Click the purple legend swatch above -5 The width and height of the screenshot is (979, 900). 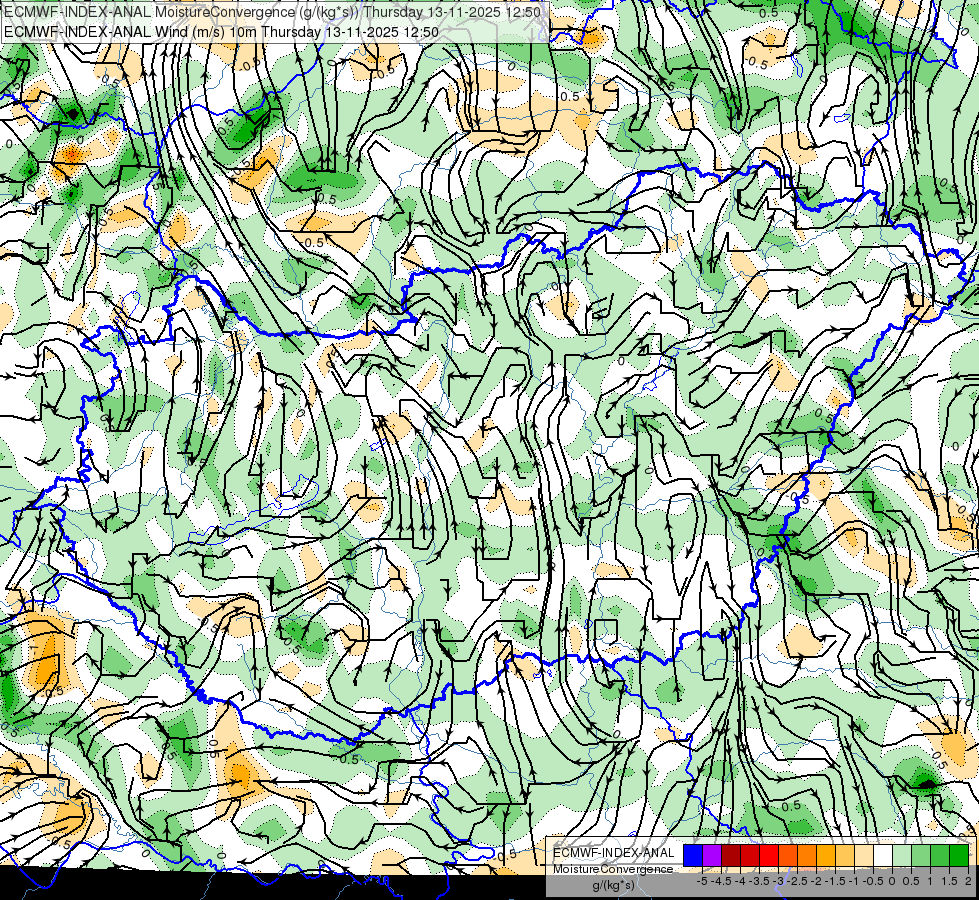tap(712, 855)
